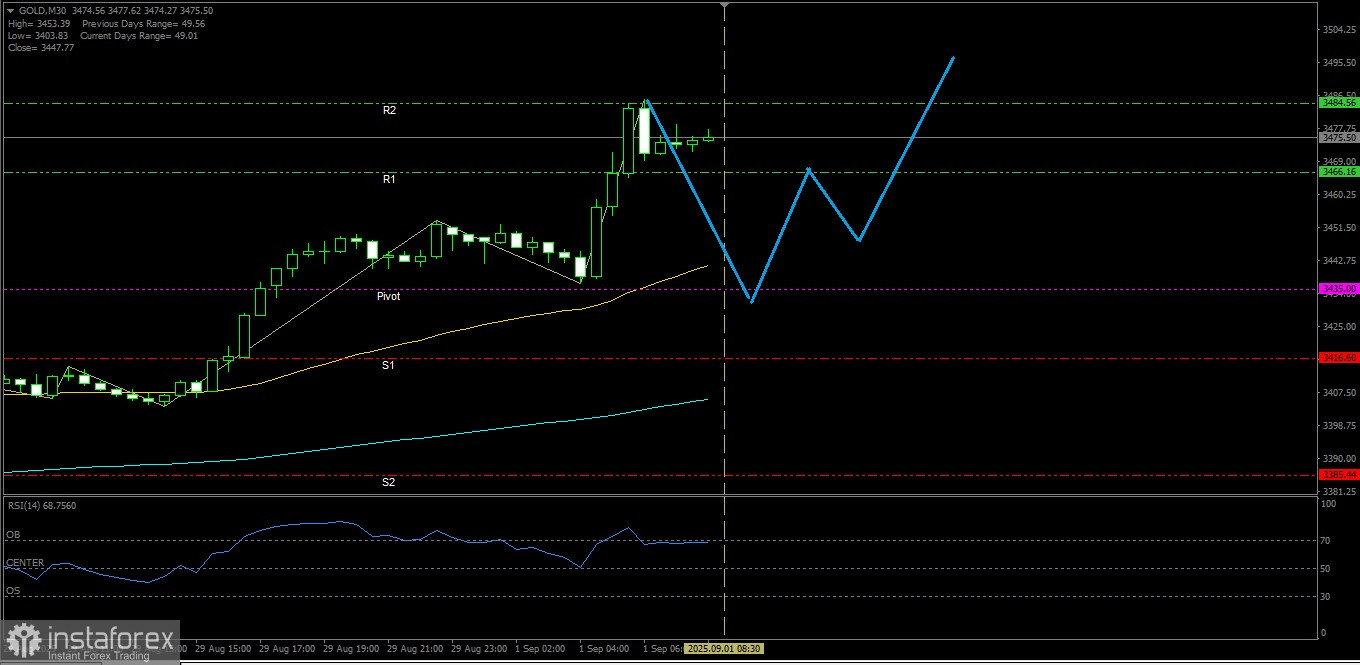
Task: Select the OB level label in RSI panel
Action: coord(13,535)
